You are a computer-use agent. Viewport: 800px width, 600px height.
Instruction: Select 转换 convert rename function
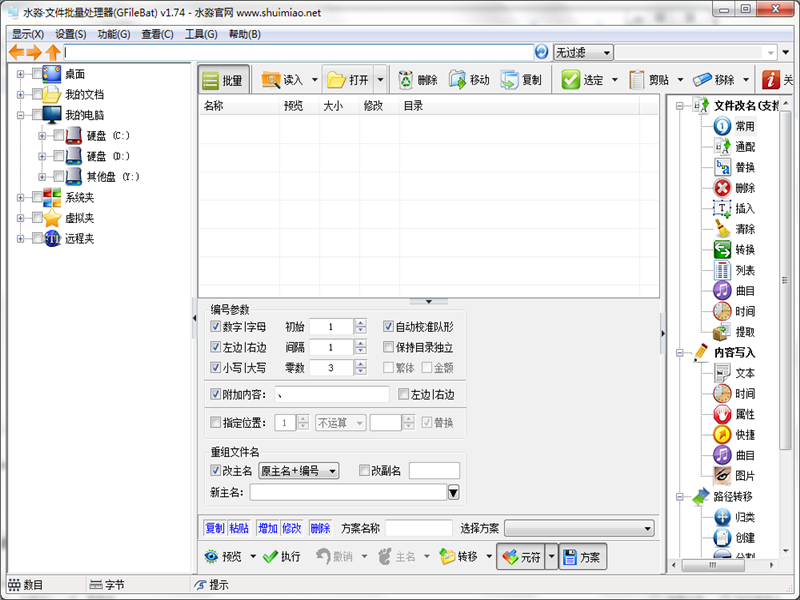coord(734,249)
